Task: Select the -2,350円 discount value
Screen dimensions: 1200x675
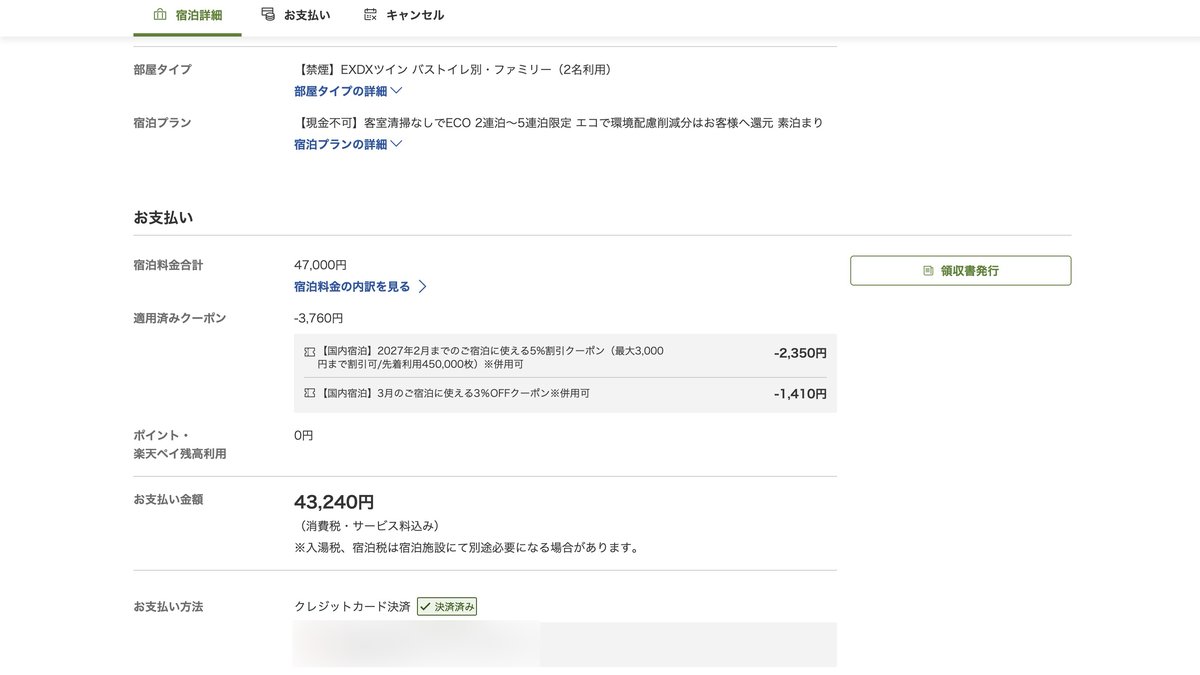Action: coord(800,353)
